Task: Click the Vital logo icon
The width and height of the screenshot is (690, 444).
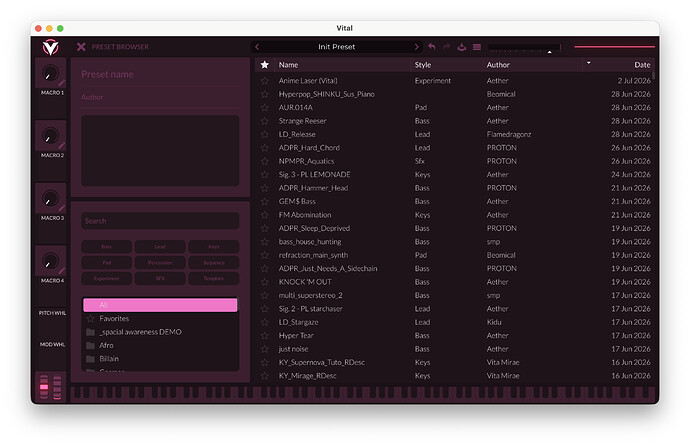Action: tap(51, 47)
